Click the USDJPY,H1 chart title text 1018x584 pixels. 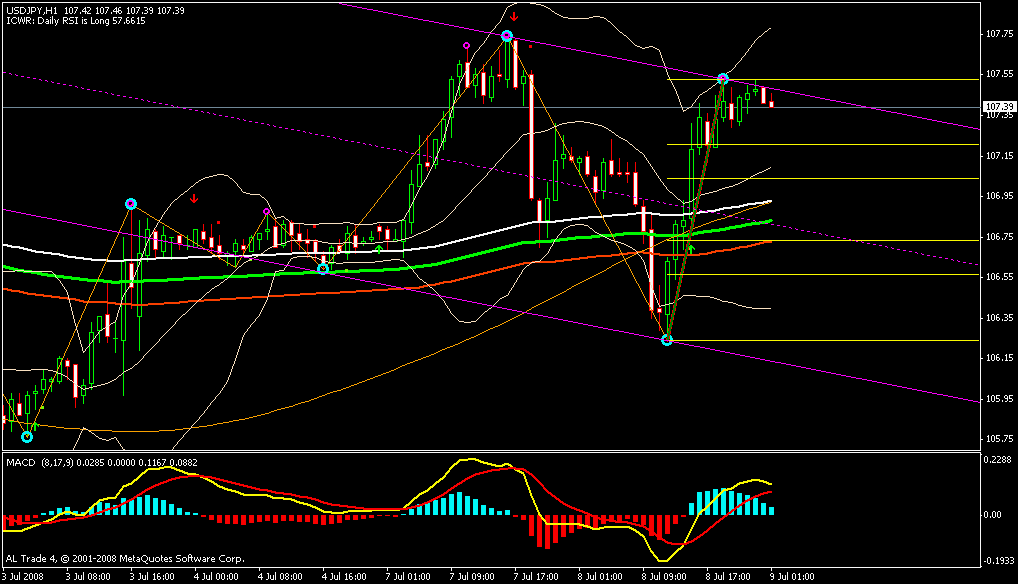(30, 9)
